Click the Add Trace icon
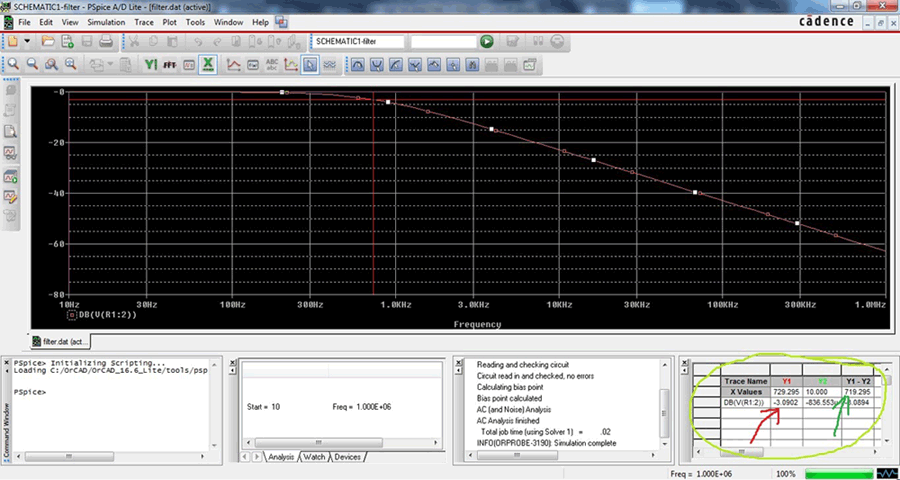Screen dimensions: 900x480 234,65
